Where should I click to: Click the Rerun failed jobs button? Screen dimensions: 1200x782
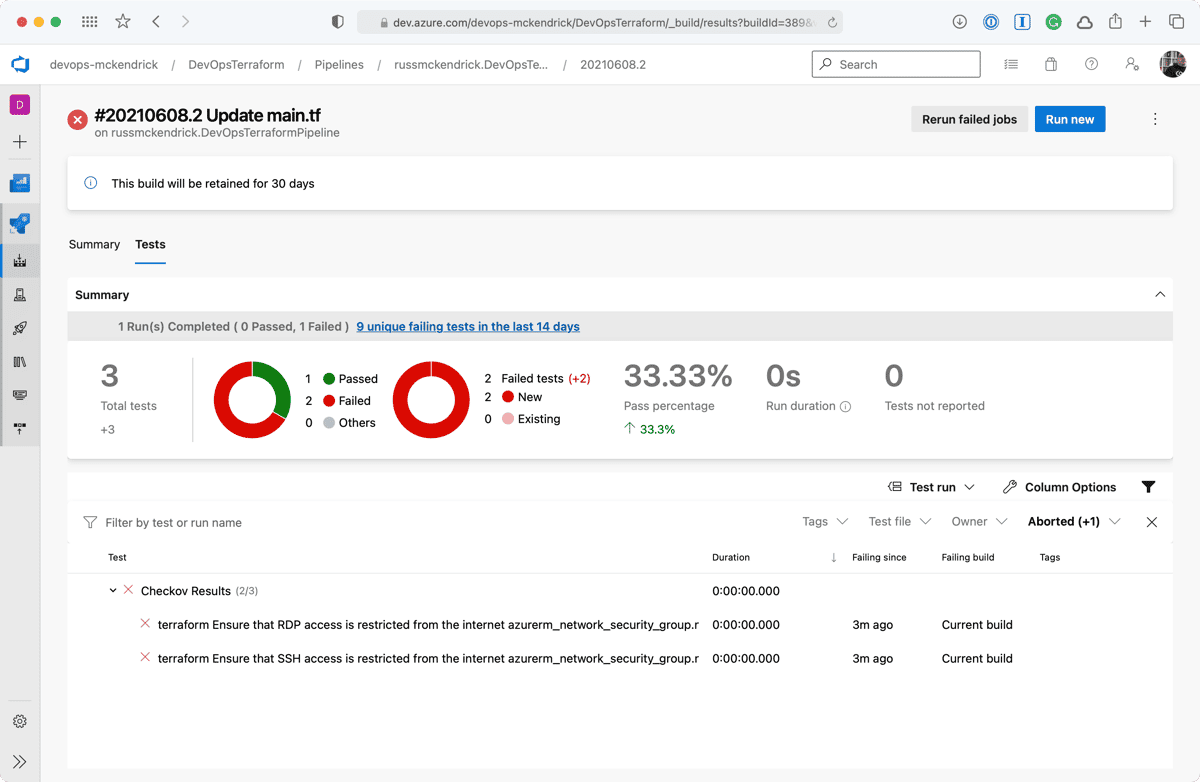point(969,119)
